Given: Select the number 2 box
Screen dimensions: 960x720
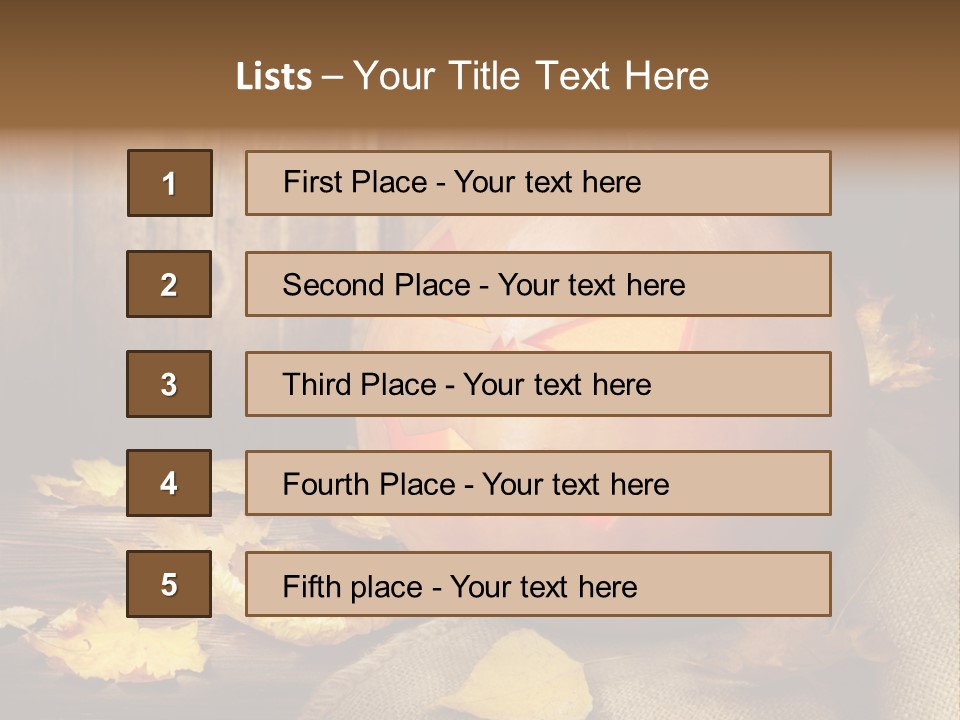Looking at the screenshot, I should (169, 284).
